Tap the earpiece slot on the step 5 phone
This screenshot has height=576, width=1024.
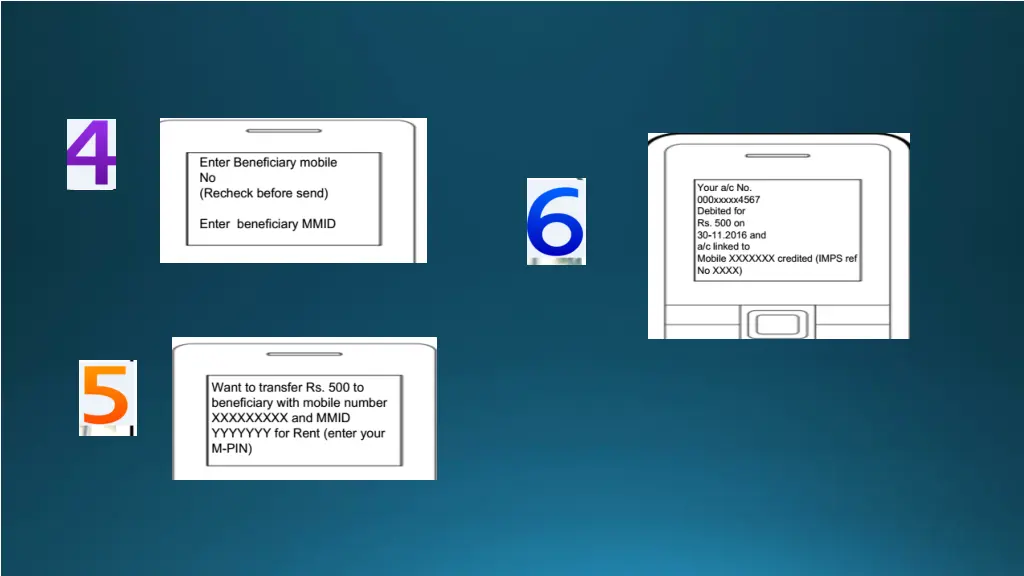(x=304, y=353)
